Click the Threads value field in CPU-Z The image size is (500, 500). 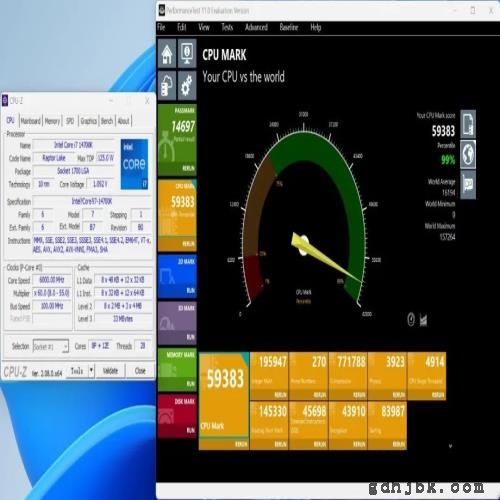(142, 346)
